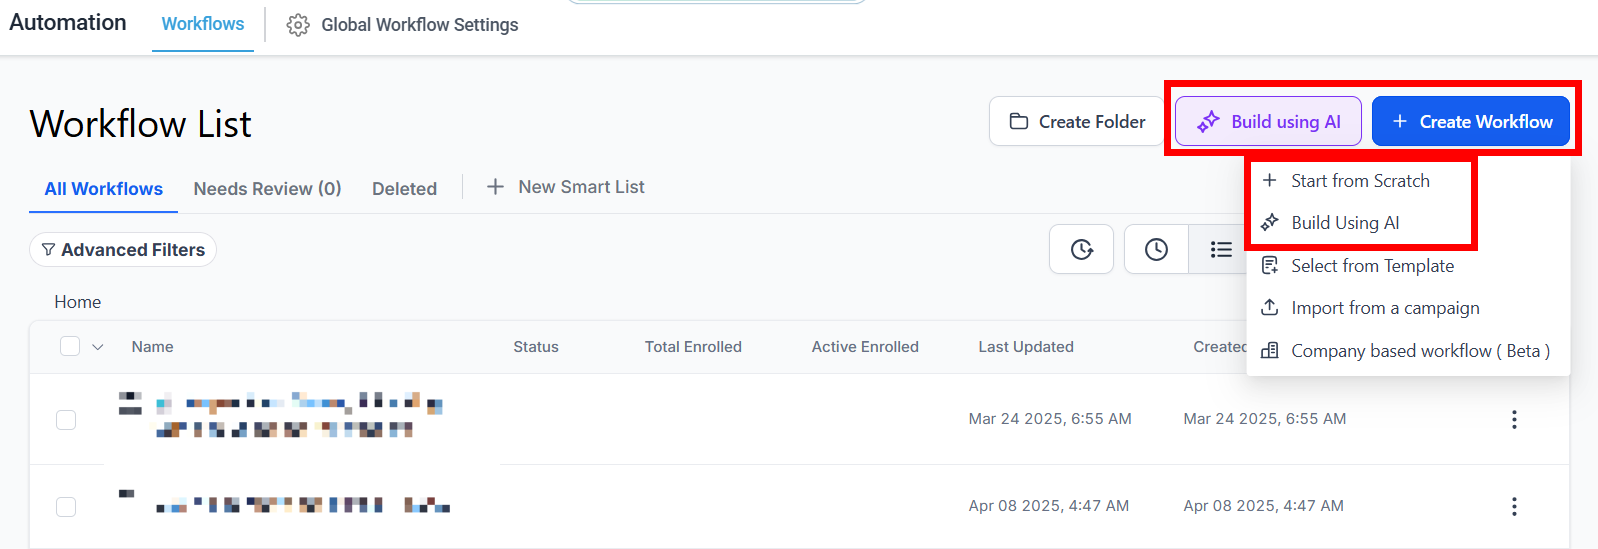Image resolution: width=1598 pixels, height=549 pixels.
Task: Switch to Needs Review tab
Action: 267,189
